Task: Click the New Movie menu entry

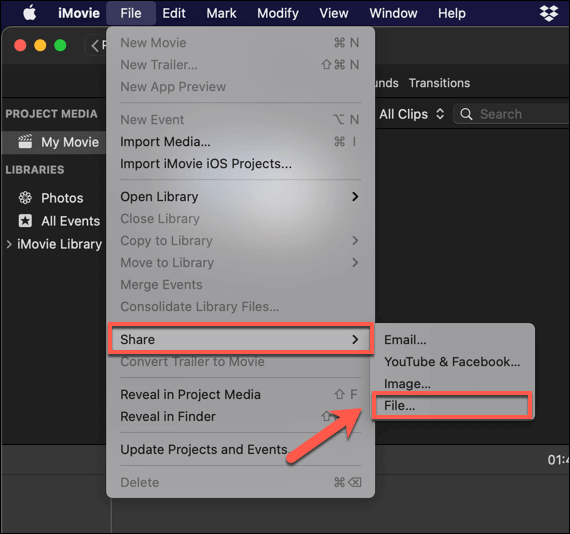Action: [240, 43]
